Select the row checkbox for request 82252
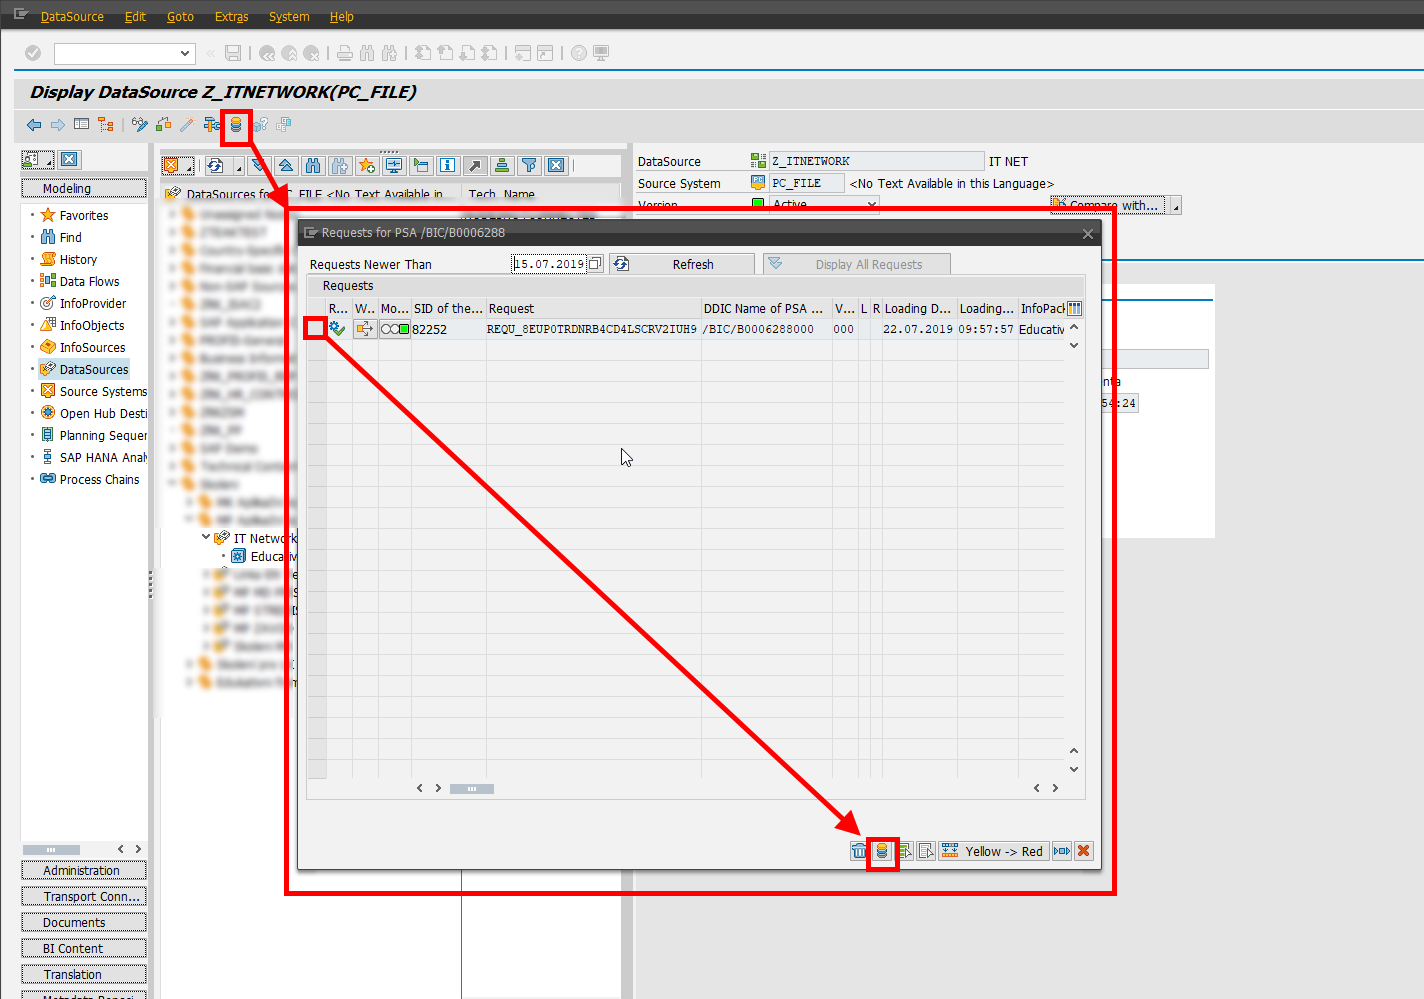The image size is (1424, 999). (x=316, y=329)
